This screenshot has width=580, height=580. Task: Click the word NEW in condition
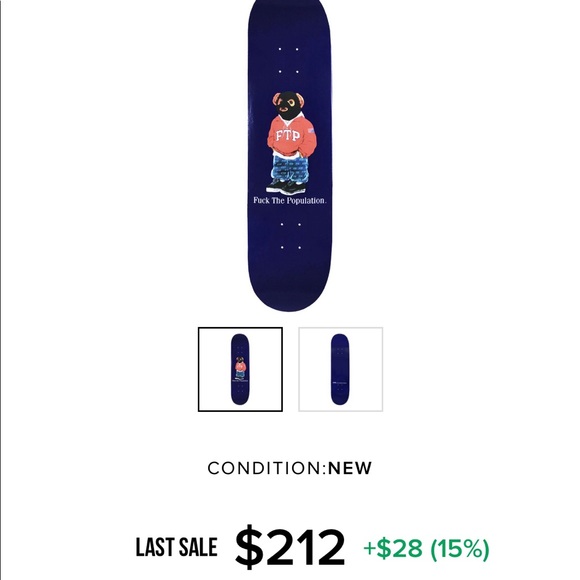pyautogui.click(x=350, y=468)
